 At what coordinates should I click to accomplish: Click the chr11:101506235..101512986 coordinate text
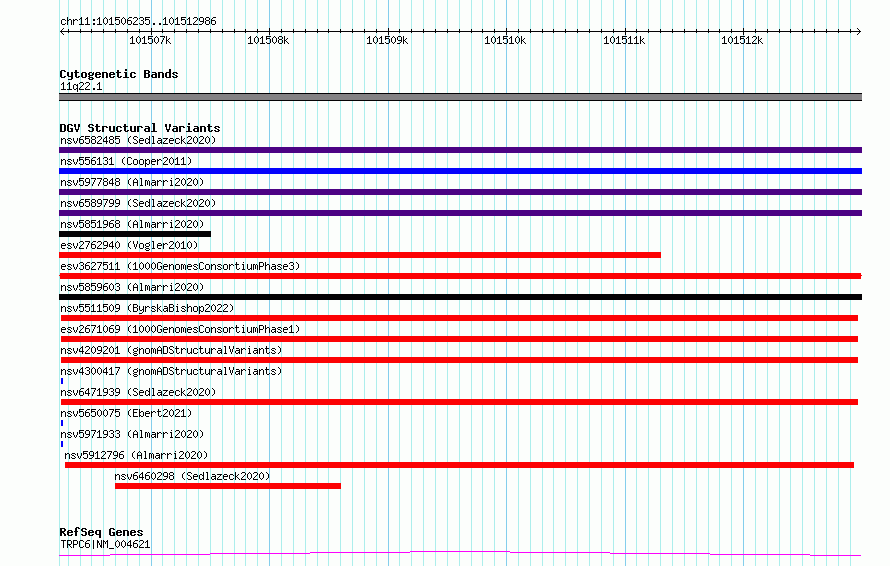point(138,22)
